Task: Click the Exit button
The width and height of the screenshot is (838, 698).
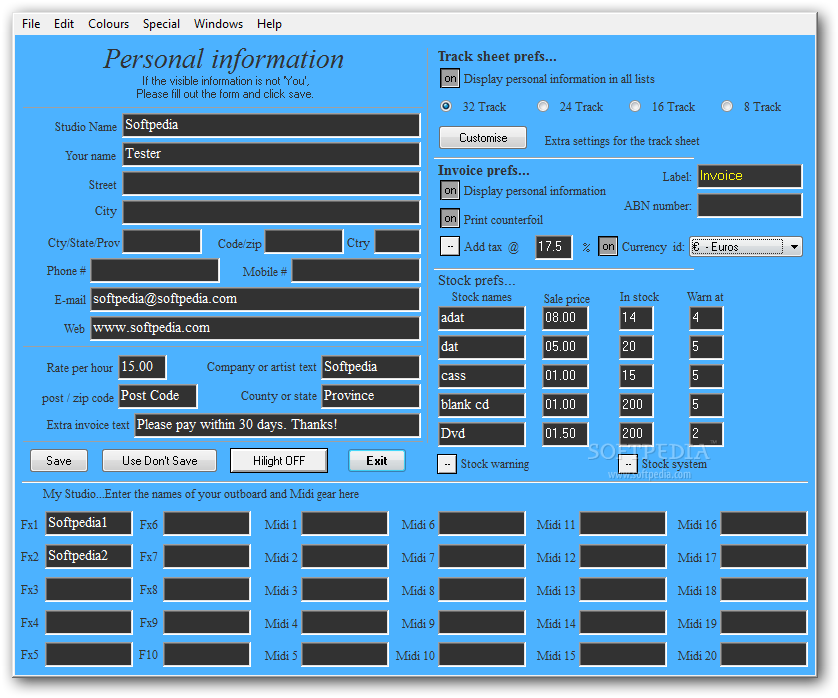Action: (377, 461)
